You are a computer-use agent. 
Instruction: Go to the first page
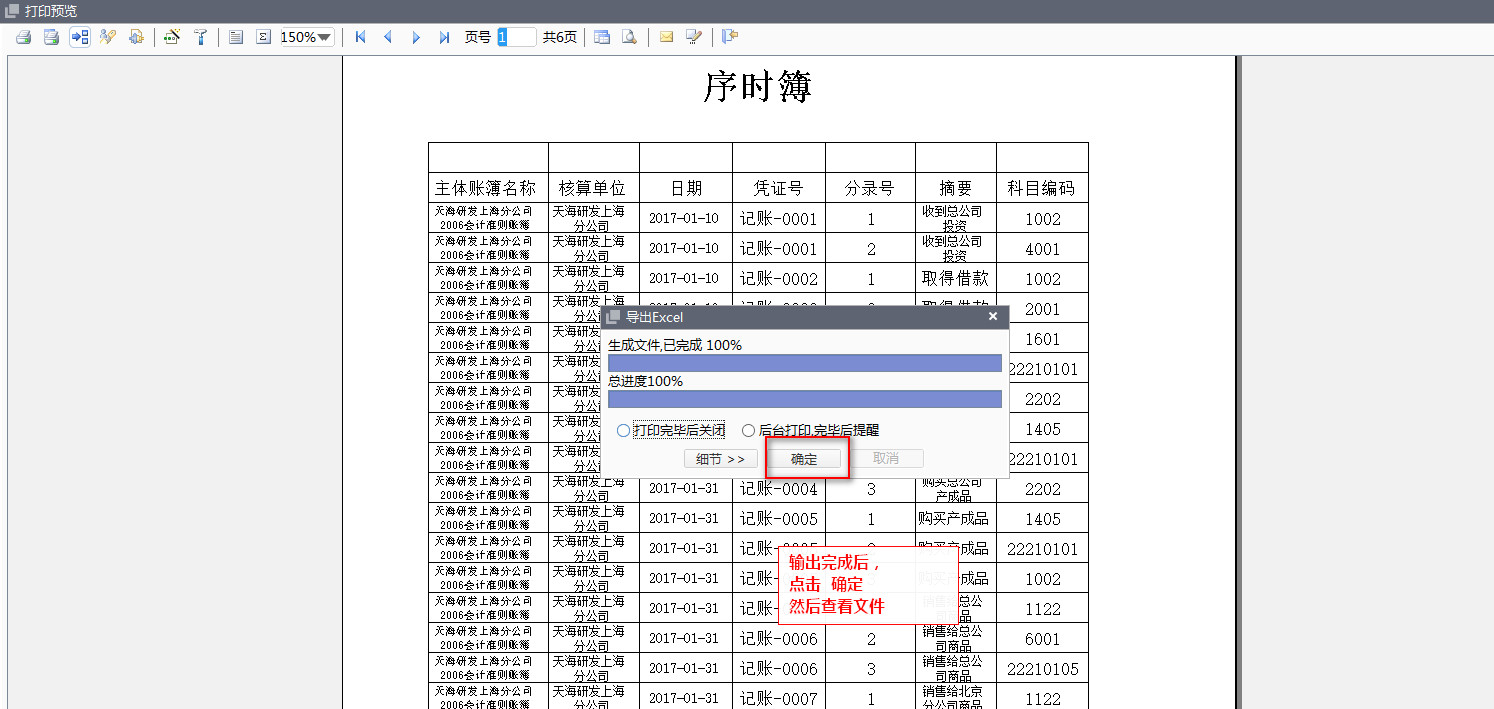[x=360, y=37]
